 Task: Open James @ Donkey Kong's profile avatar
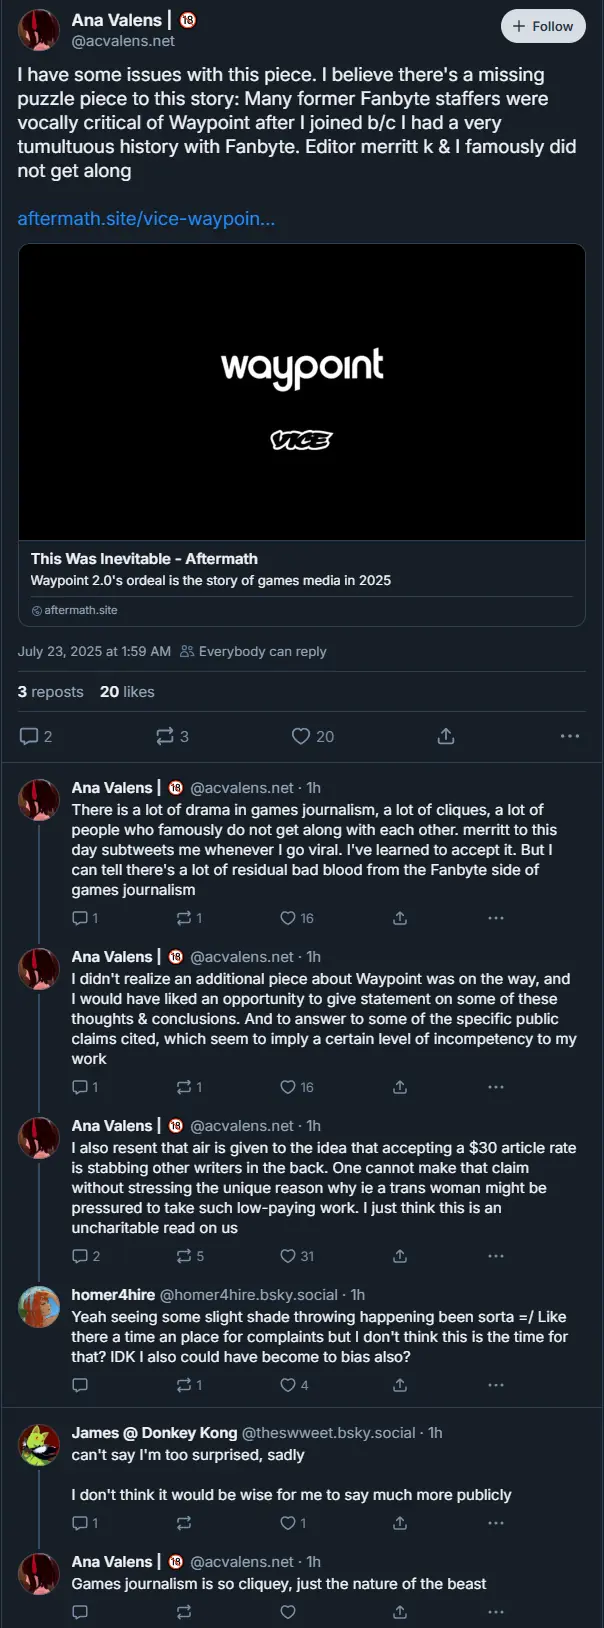point(39,1445)
